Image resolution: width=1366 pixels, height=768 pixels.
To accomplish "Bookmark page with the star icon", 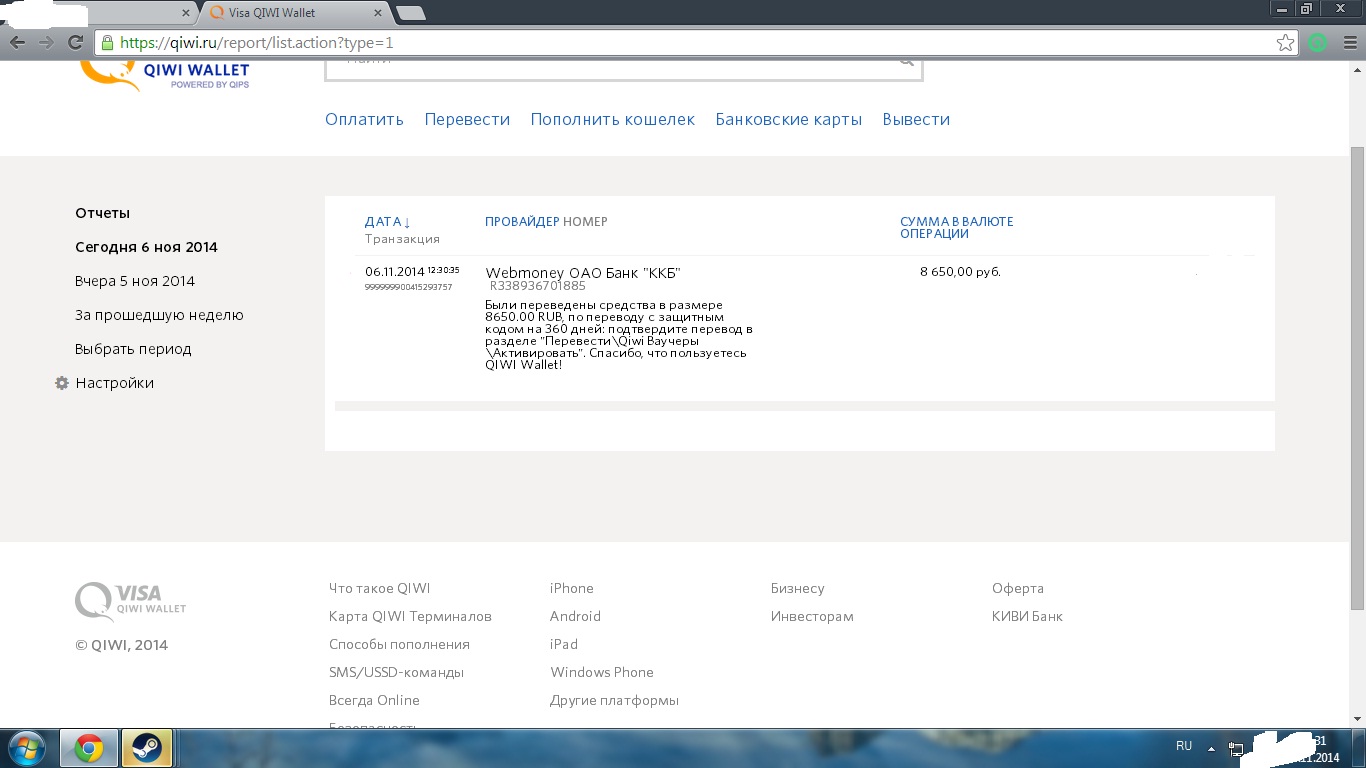I will pos(1286,43).
